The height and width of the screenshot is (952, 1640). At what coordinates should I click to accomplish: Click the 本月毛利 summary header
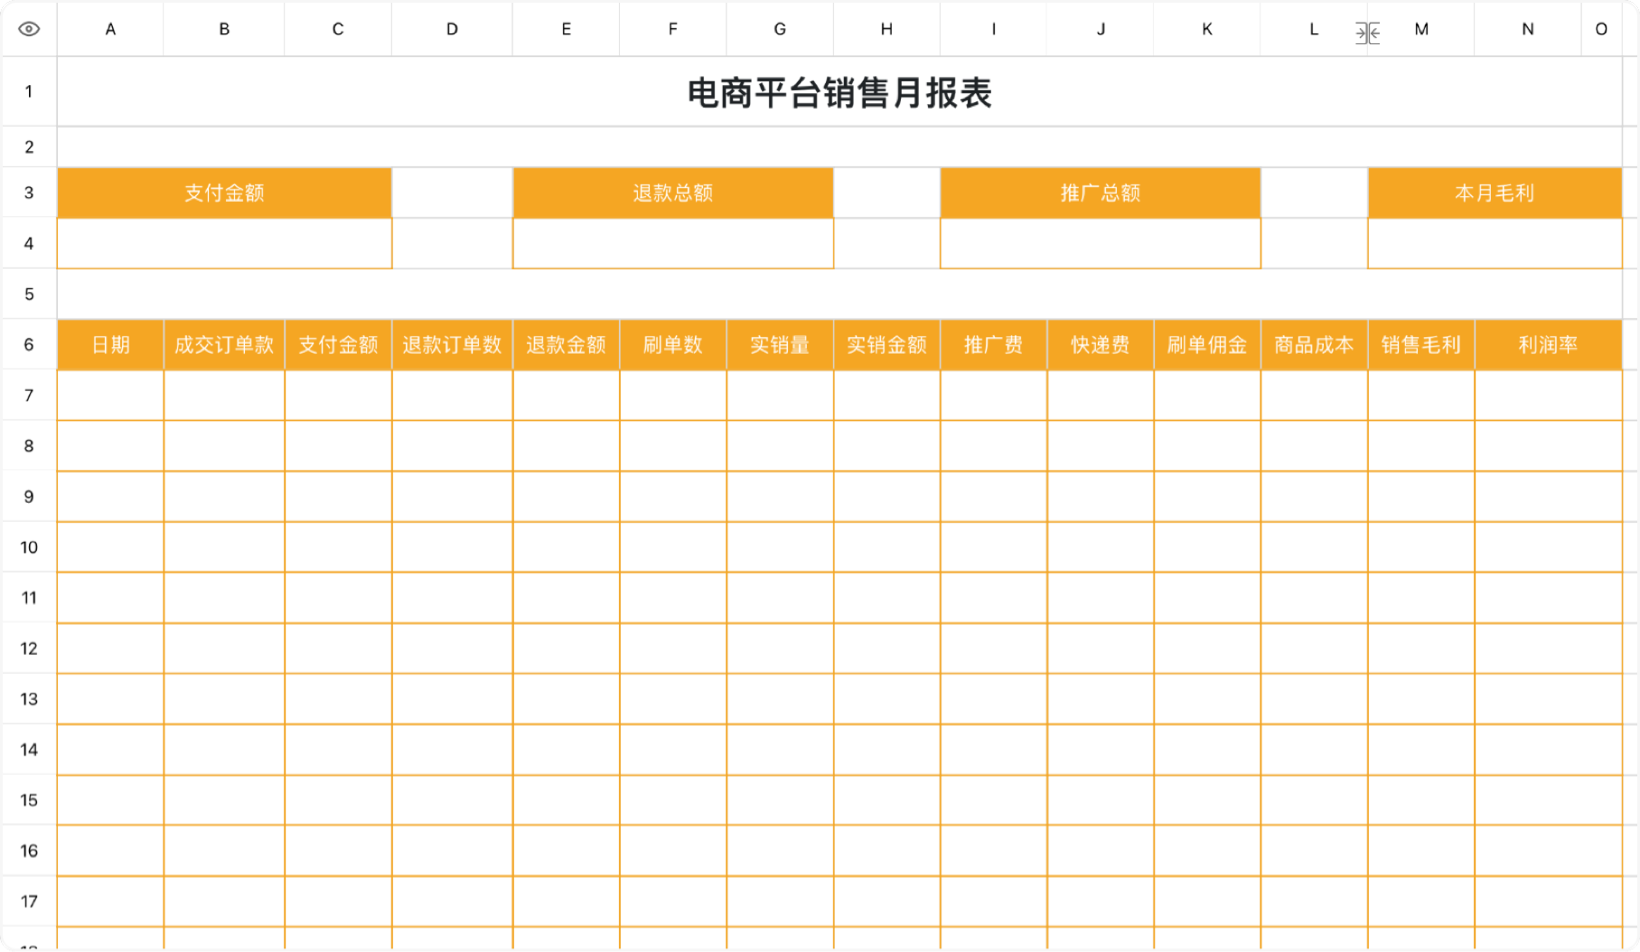point(1495,193)
